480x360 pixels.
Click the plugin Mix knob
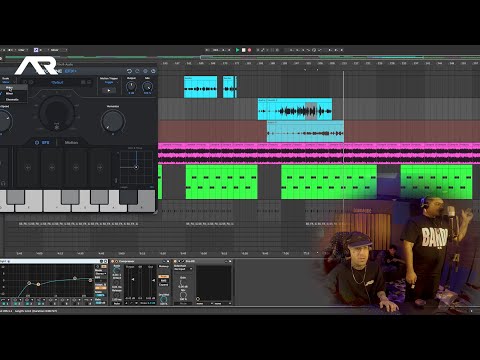147,87
